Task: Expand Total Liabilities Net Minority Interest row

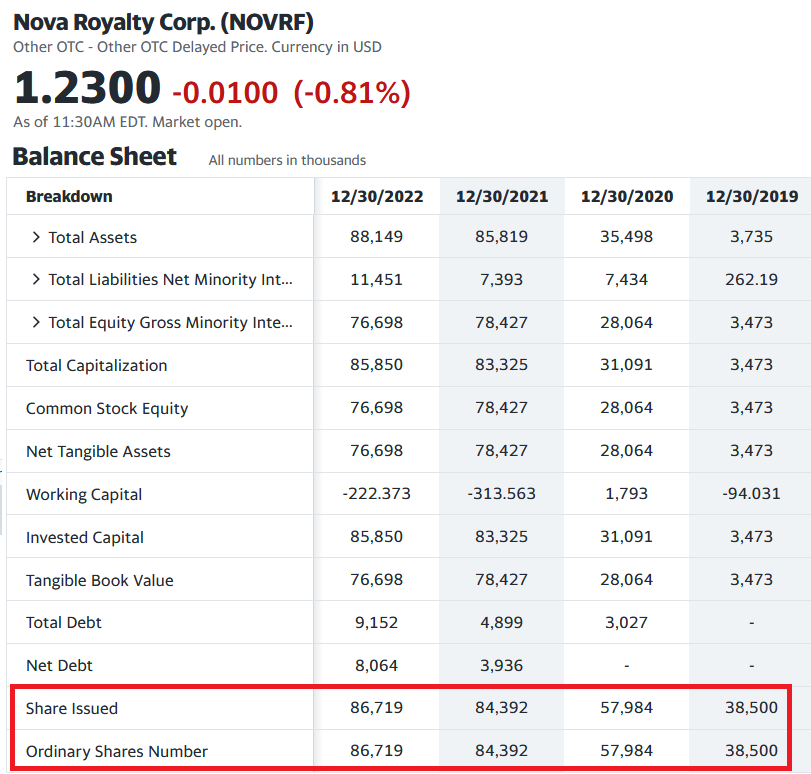Action: (x=36, y=280)
